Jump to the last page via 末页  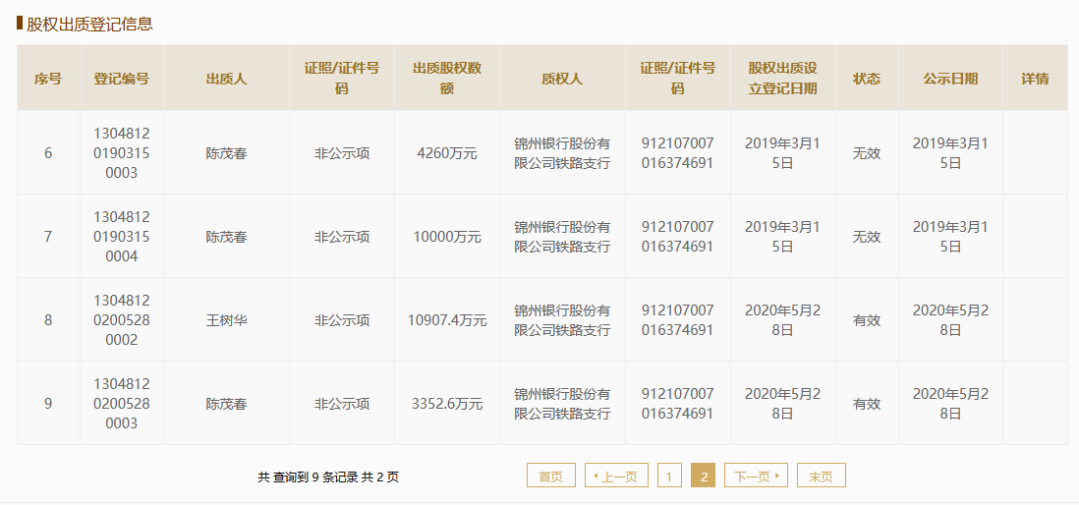821,475
